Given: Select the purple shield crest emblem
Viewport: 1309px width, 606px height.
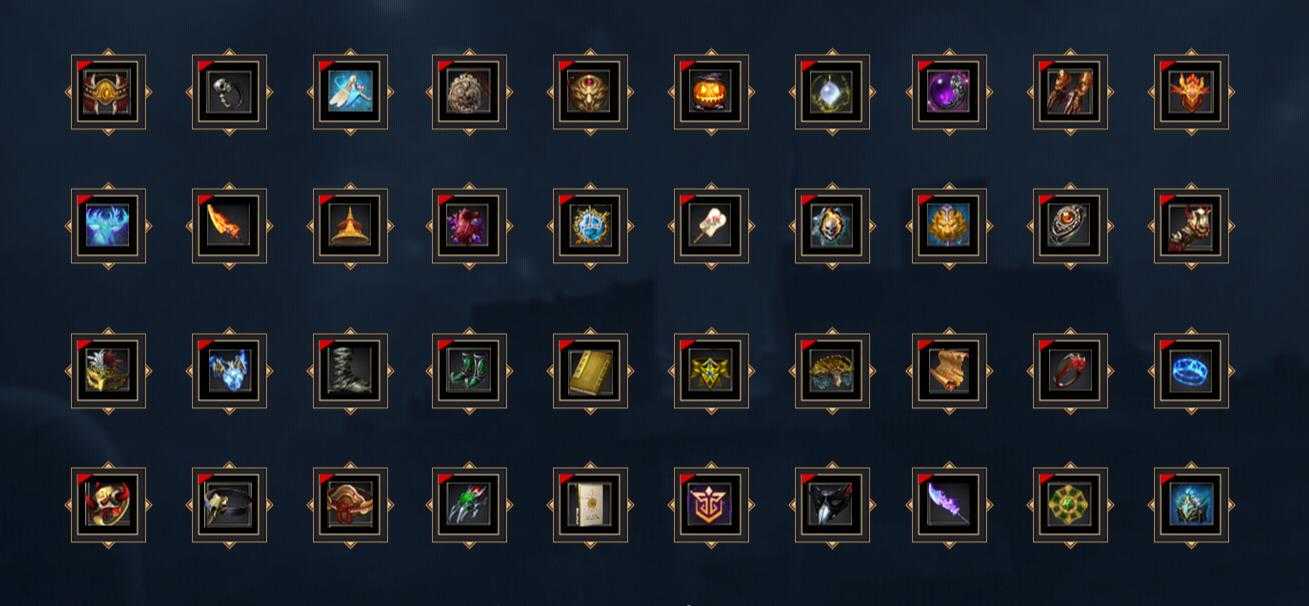Looking at the screenshot, I should tap(711, 505).
